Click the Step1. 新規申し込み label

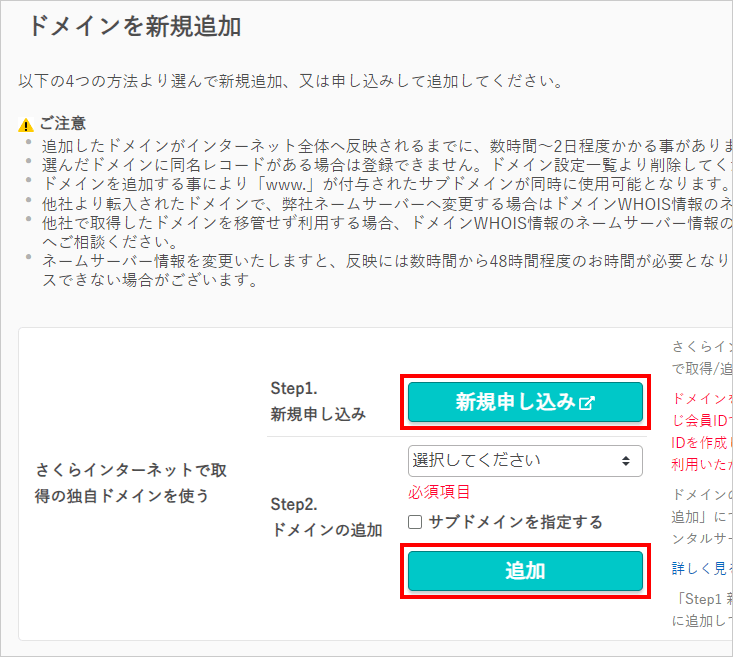pos(318,401)
